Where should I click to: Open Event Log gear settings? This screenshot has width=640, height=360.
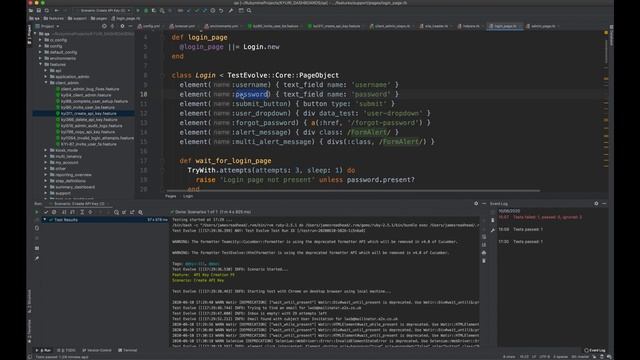(596, 203)
